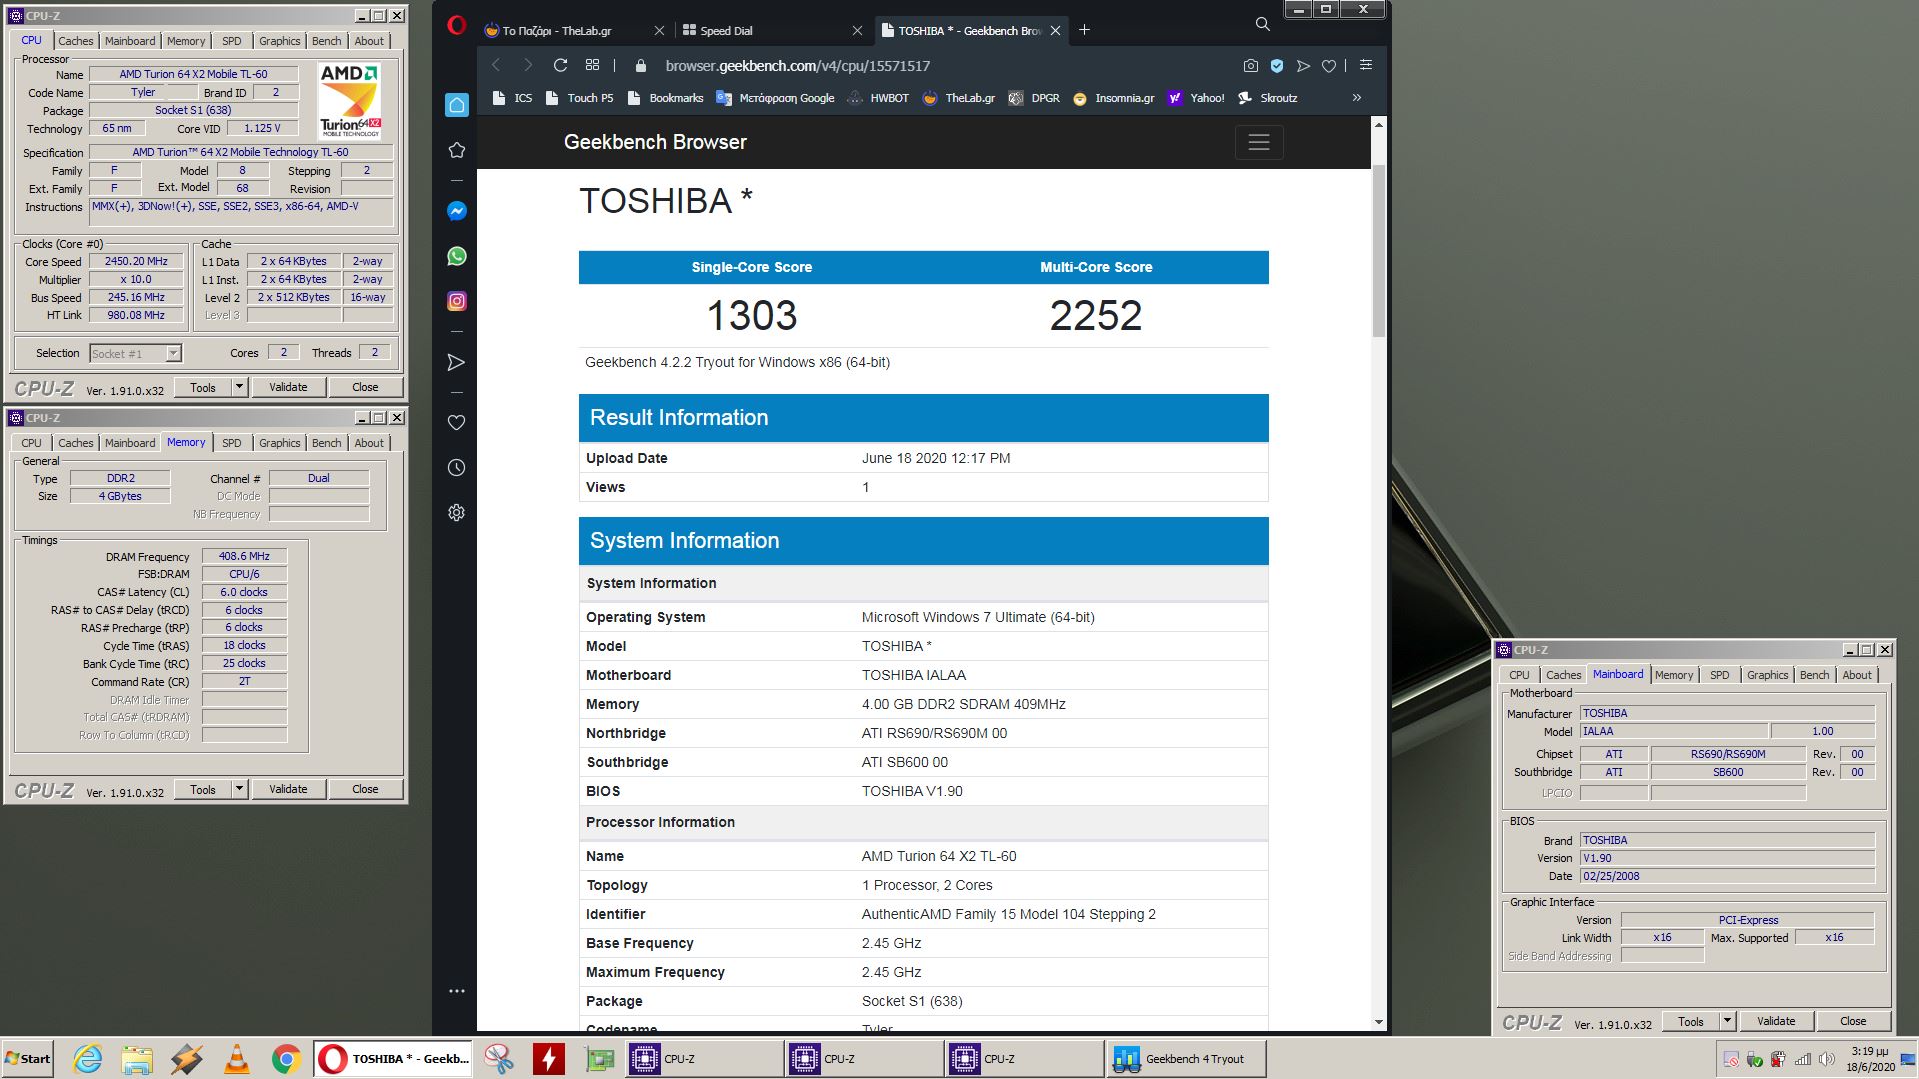Open Messenger in Opera sidebar
This screenshot has height=1079, width=1919.
[x=456, y=211]
